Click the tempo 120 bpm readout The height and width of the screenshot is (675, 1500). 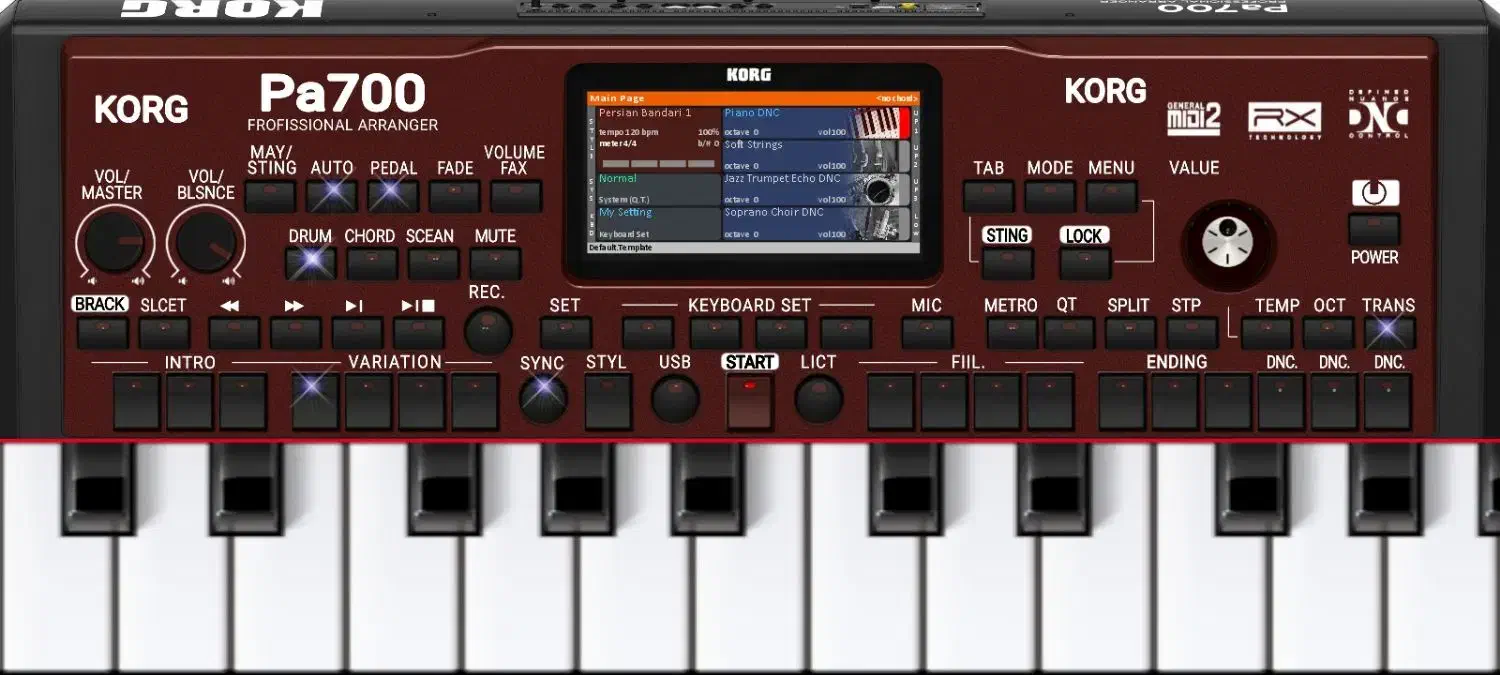[x=629, y=132]
